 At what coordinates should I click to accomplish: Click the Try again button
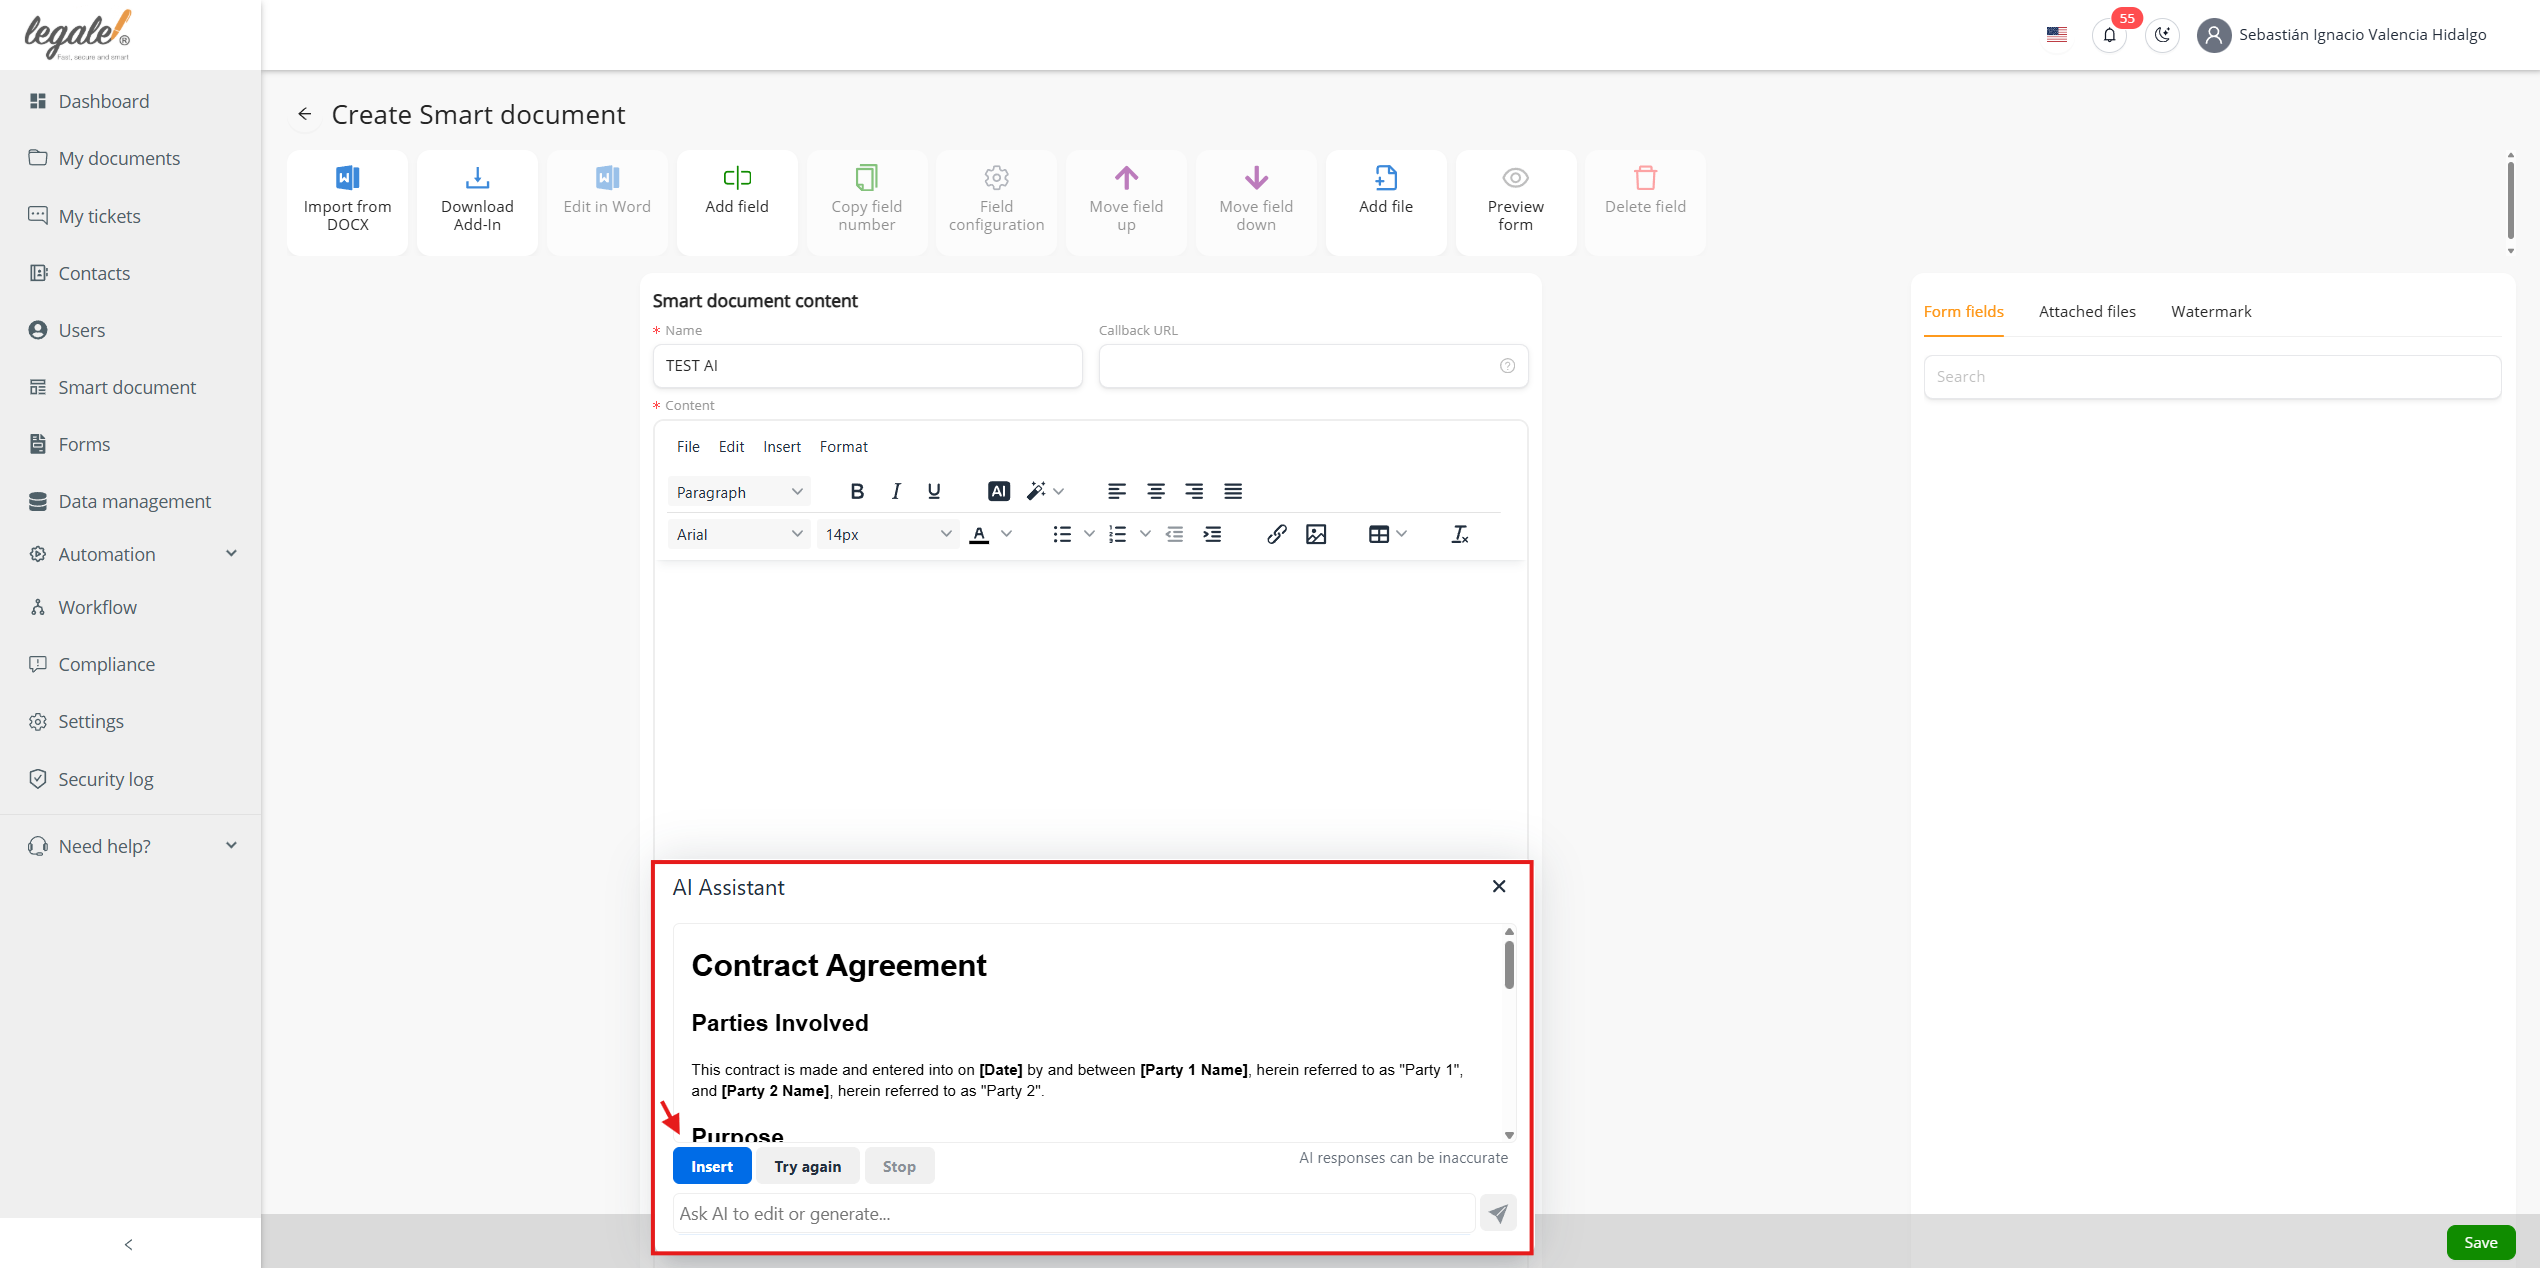[x=807, y=1166]
